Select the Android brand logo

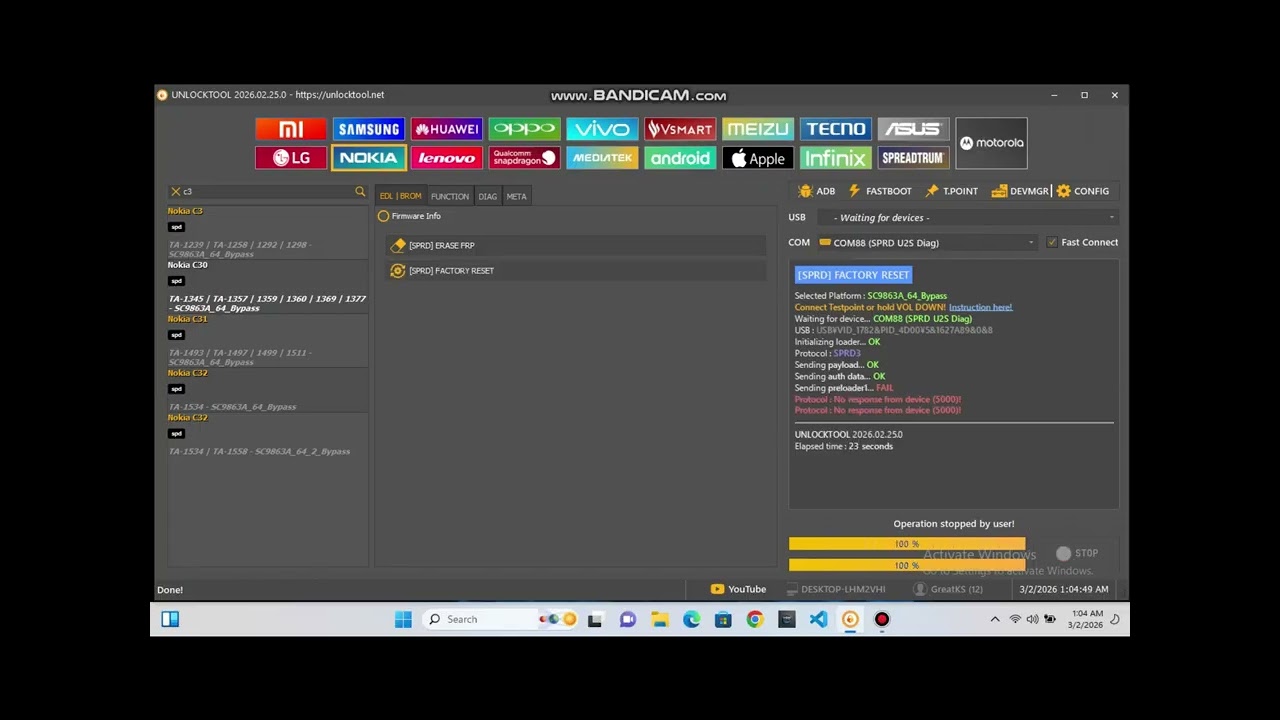(680, 158)
